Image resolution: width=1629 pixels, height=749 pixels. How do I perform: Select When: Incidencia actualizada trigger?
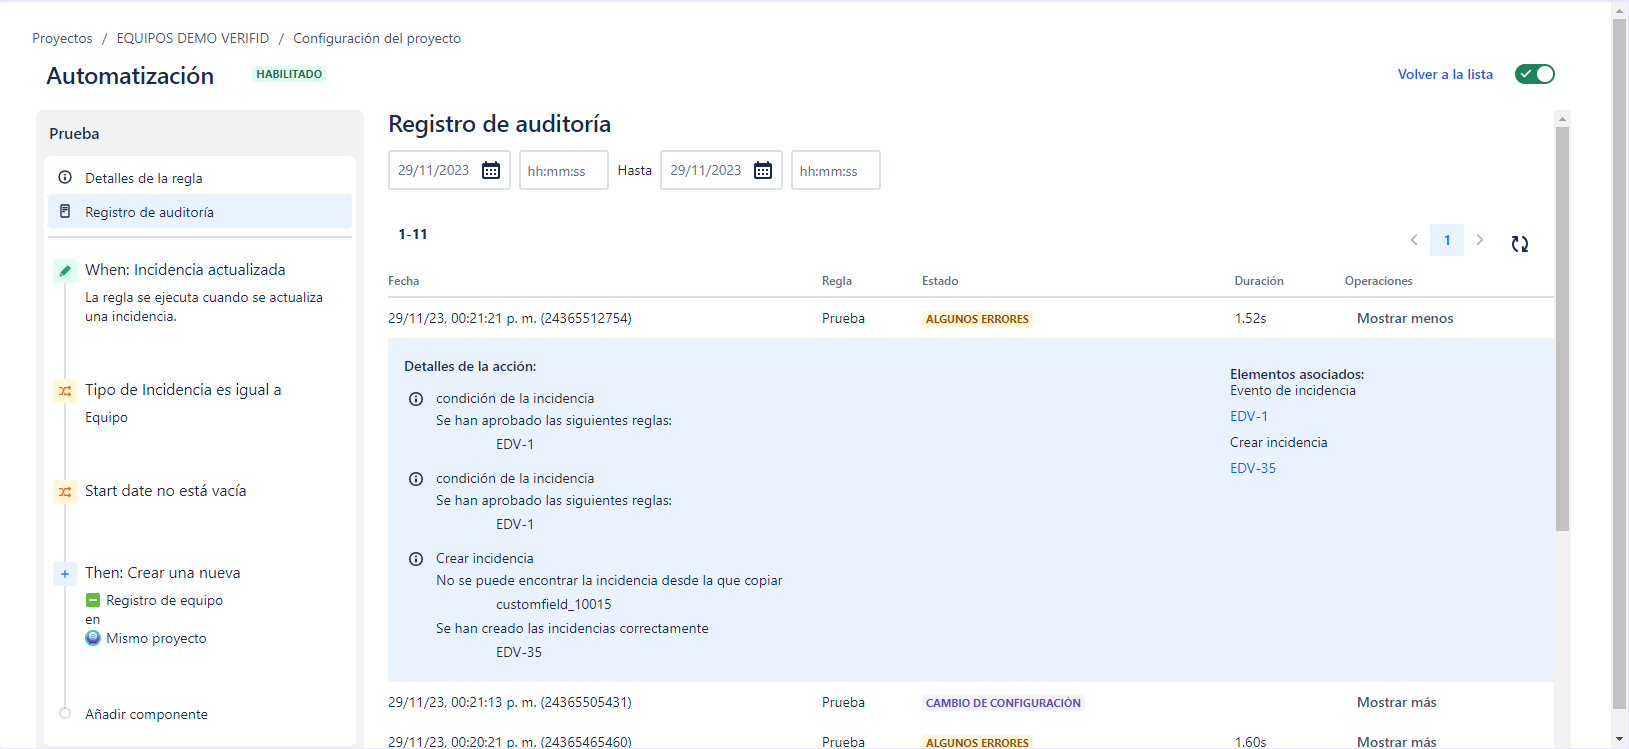coord(185,270)
